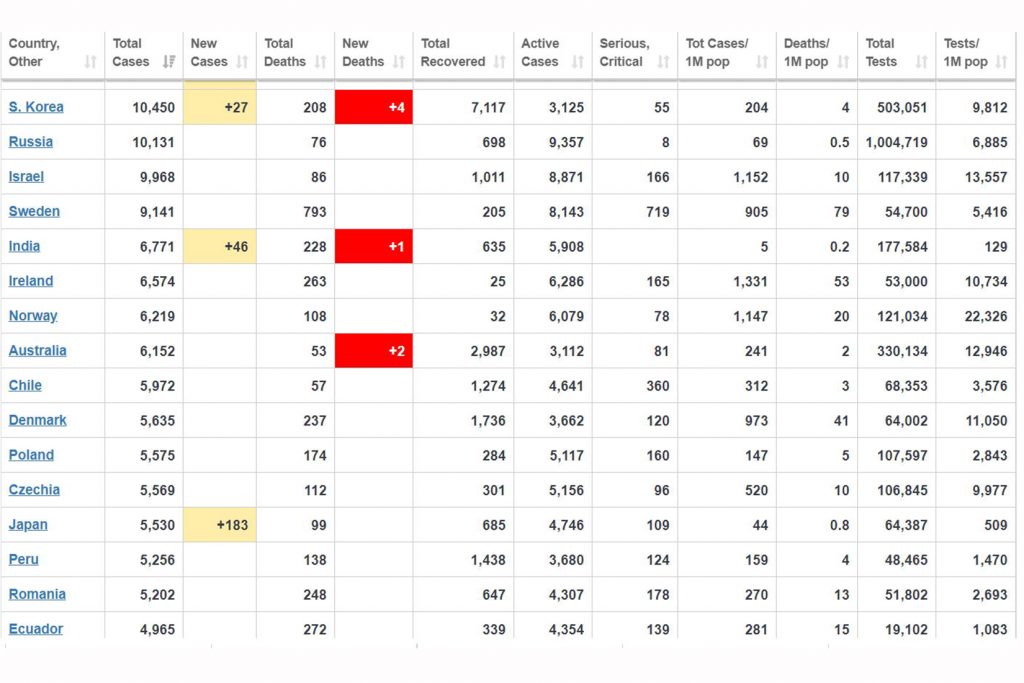The image size is (1024, 683).
Task: Click sort icon next to Total Cases
Action: tap(169, 62)
